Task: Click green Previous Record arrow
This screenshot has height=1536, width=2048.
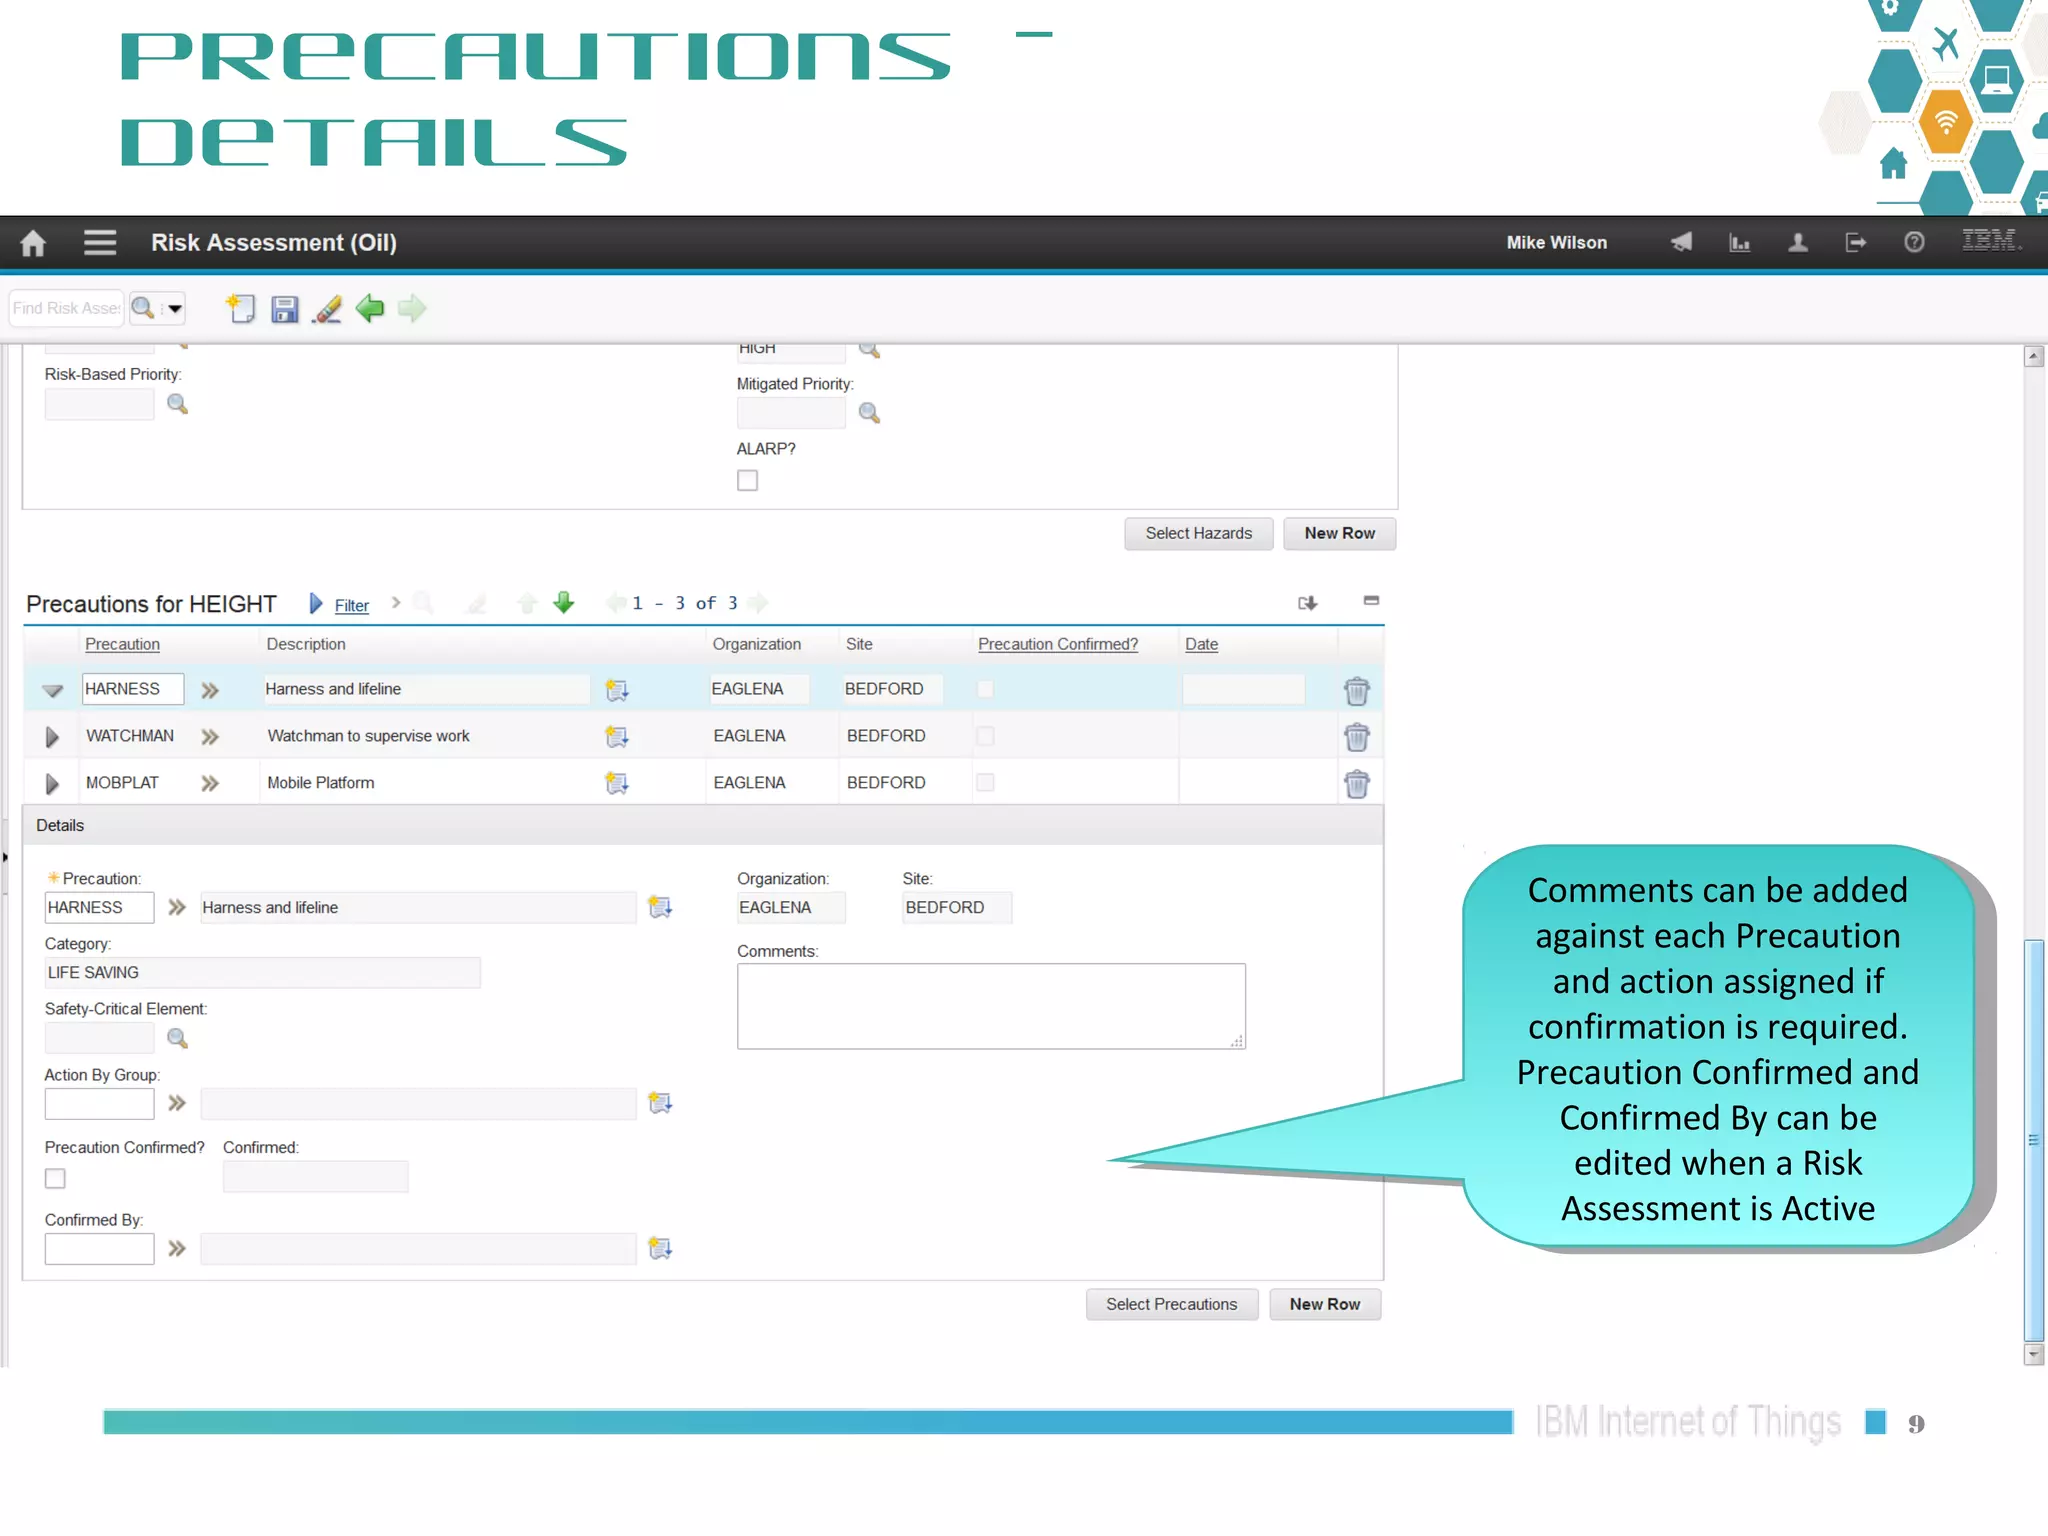Action: pos(370,309)
